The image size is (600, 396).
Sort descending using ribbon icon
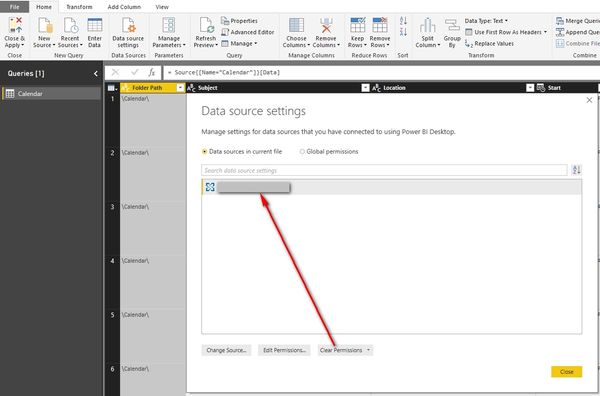pos(403,32)
